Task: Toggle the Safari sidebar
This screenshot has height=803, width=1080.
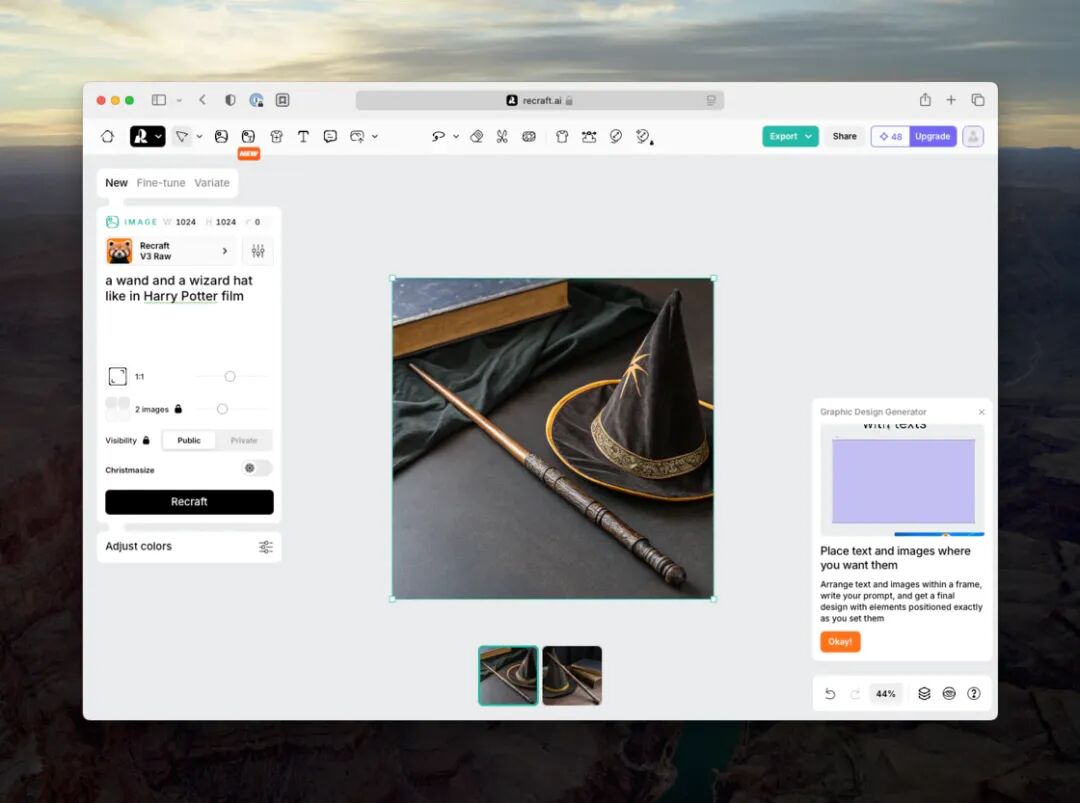Action: pyautogui.click(x=158, y=100)
